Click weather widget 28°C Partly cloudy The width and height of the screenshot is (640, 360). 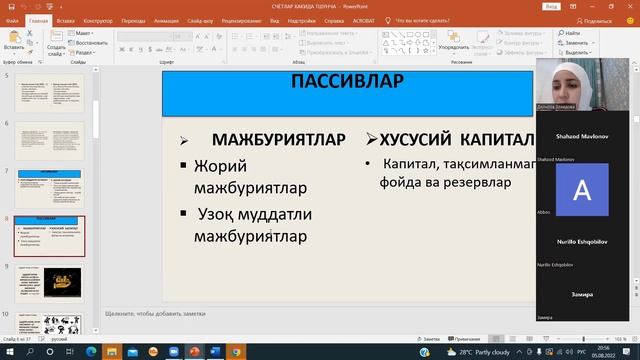point(478,352)
